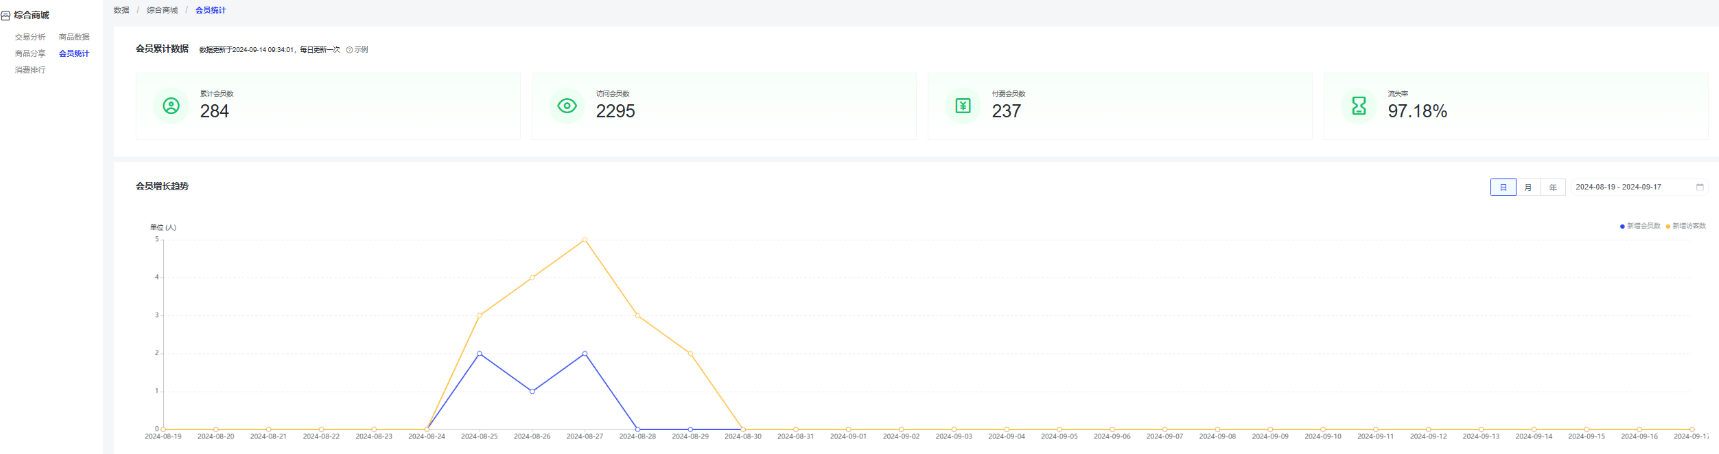Open 消费排行 sidebar item
This screenshot has width=1719, height=454.
(x=30, y=70)
